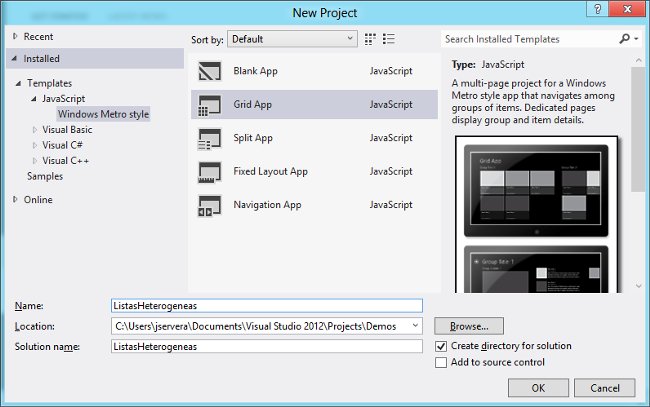Screen dimensions: 650x407
Task: Click the description panel scrollbar
Action: [638, 129]
